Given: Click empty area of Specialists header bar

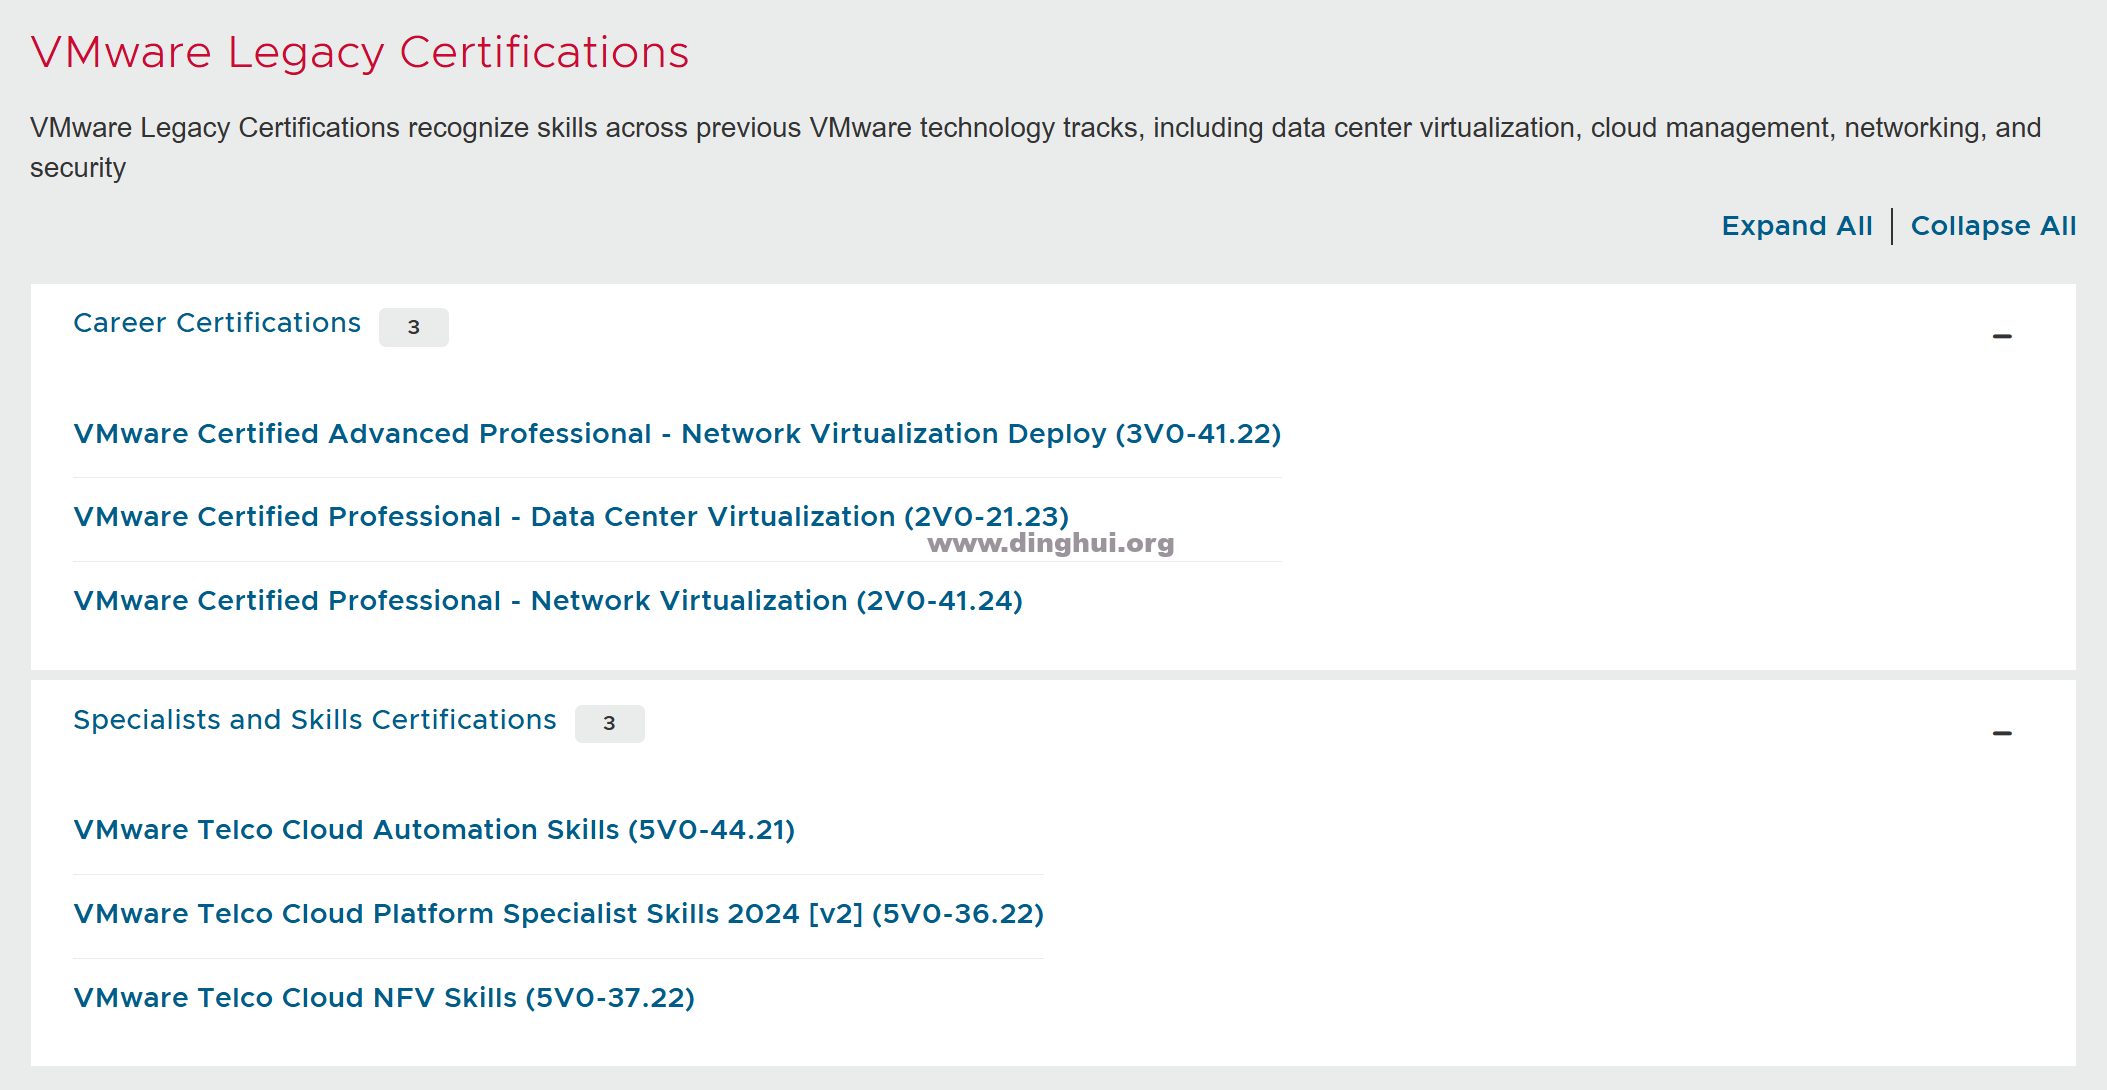Looking at the screenshot, I should tap(1300, 726).
